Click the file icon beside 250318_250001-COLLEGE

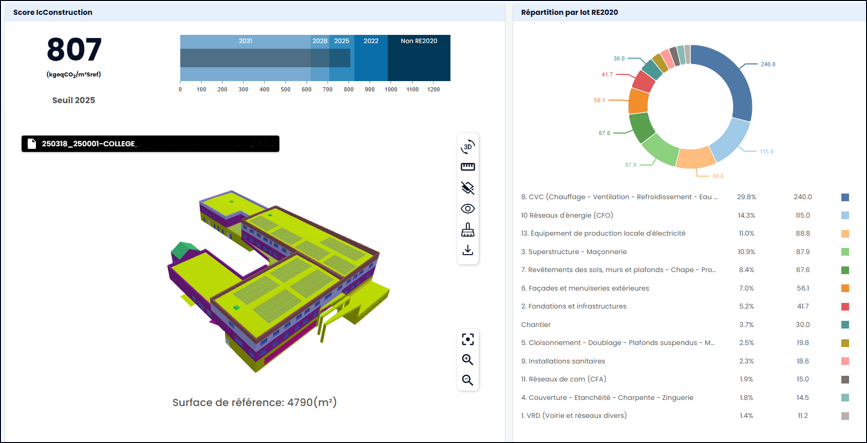click(32, 144)
